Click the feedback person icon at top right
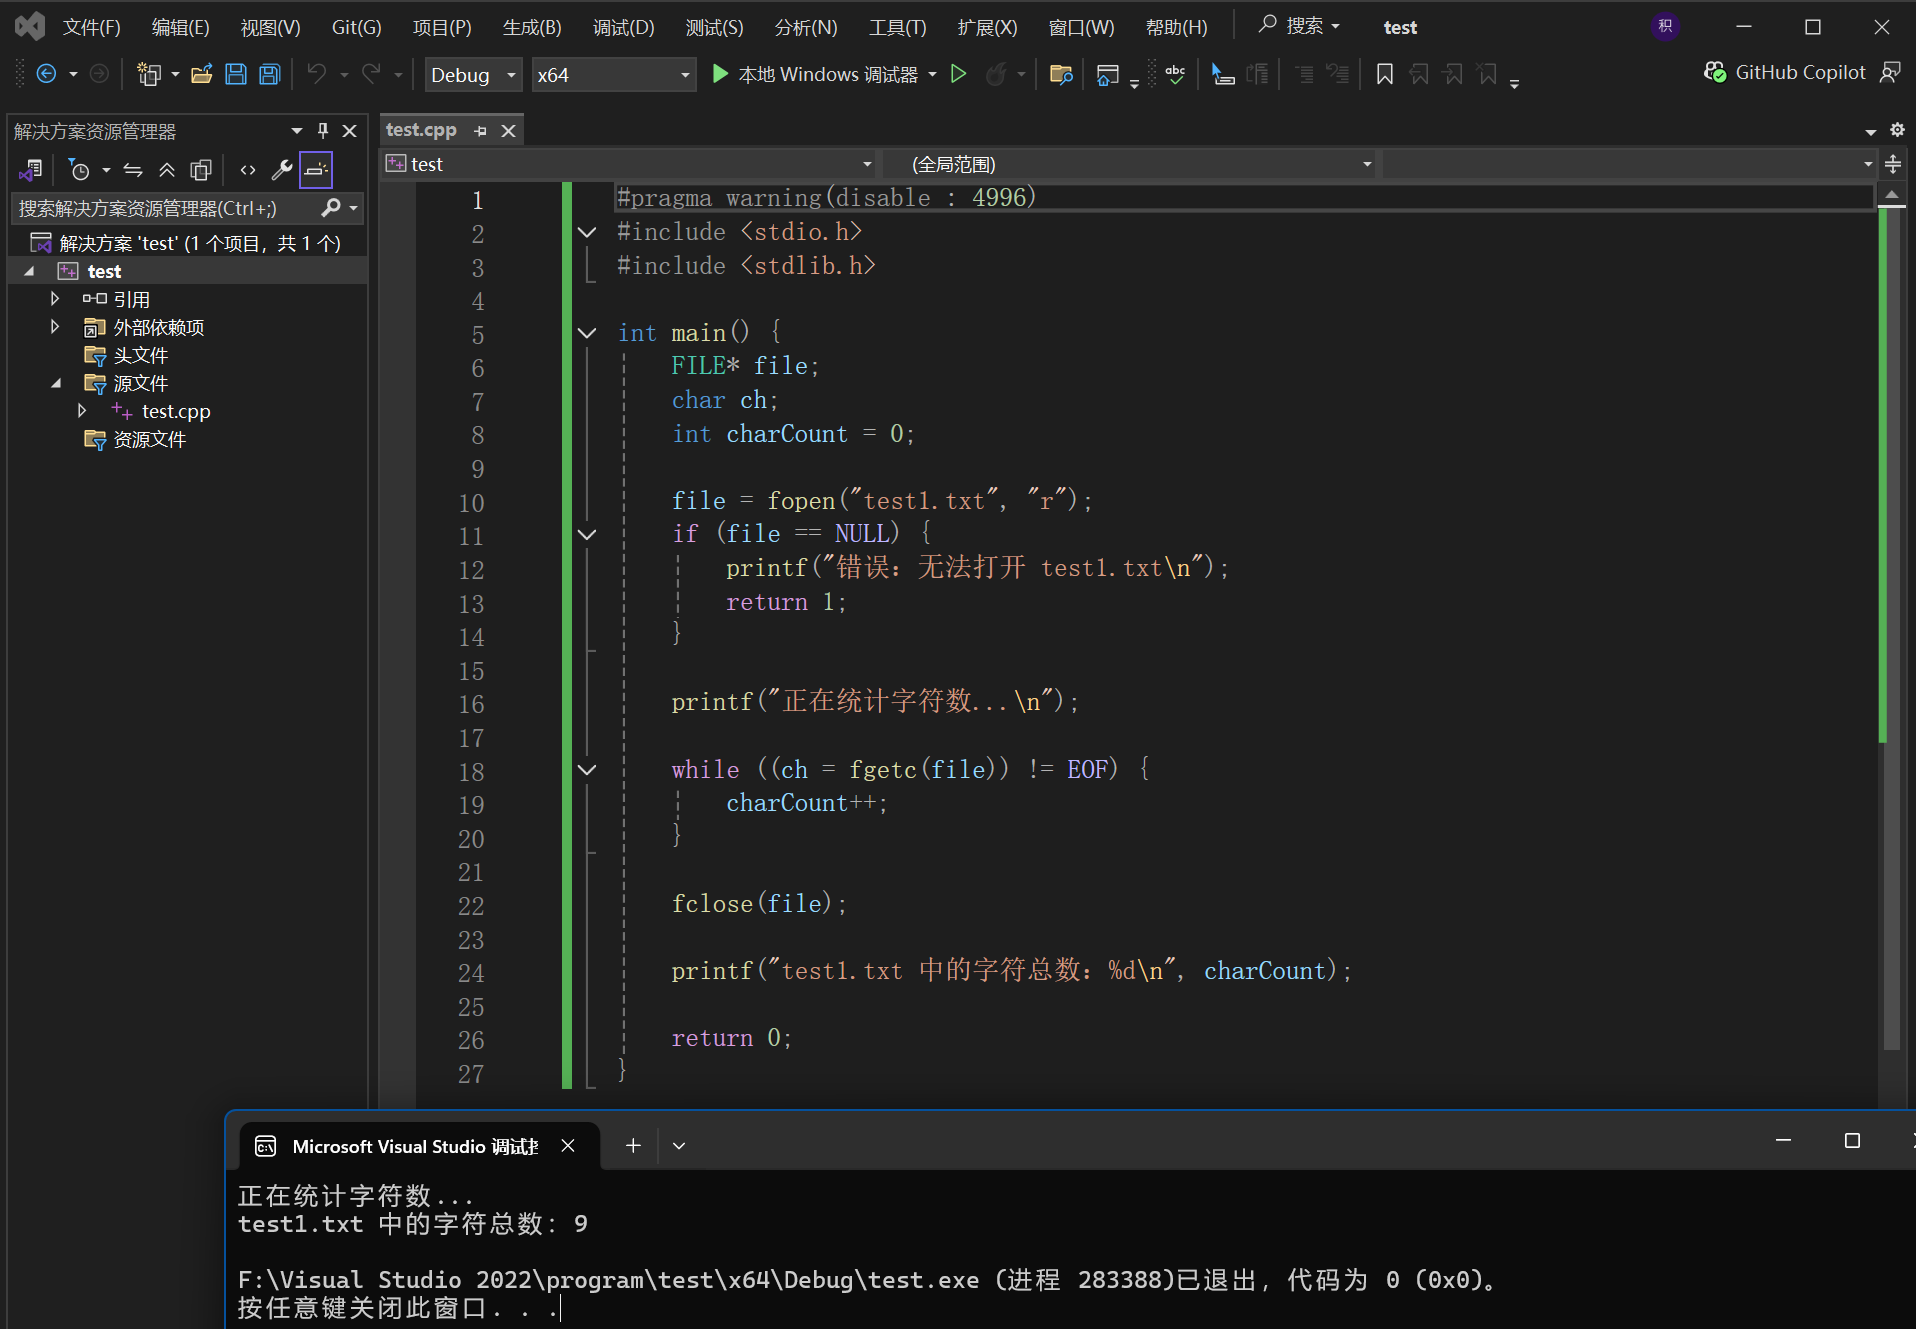The width and height of the screenshot is (1916, 1329). coord(1890,72)
